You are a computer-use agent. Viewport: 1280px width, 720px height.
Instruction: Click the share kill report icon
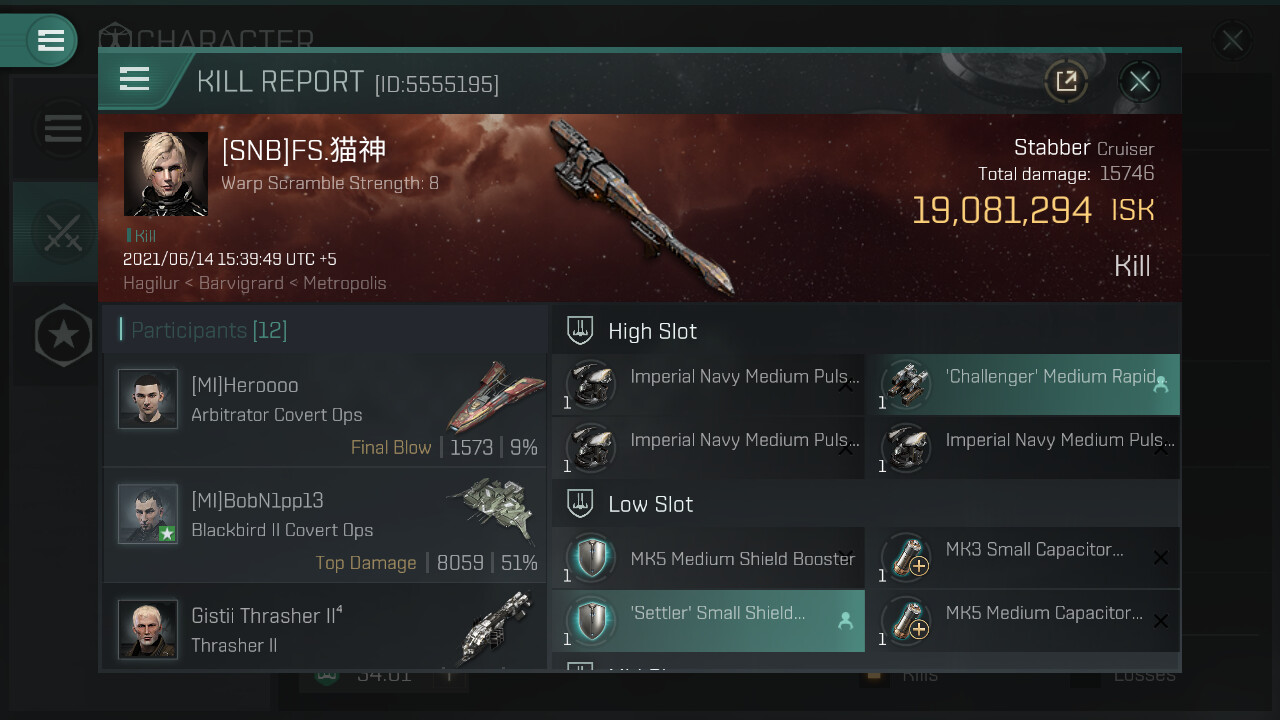(x=1066, y=81)
